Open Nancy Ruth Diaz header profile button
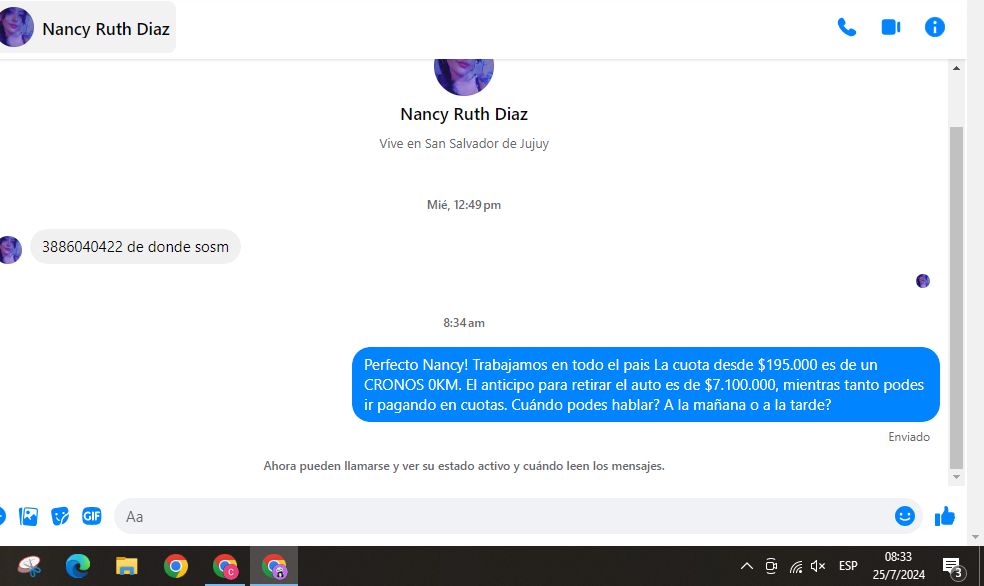The width and height of the screenshot is (984, 586). (x=88, y=29)
